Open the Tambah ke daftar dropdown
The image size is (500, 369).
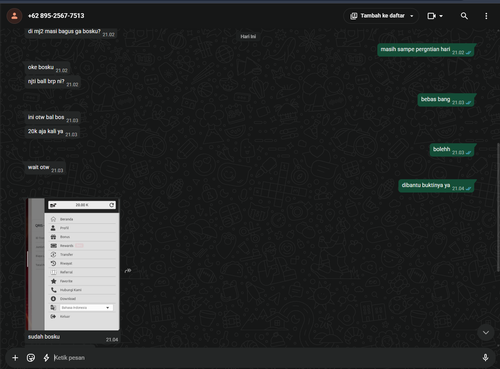pos(381,16)
